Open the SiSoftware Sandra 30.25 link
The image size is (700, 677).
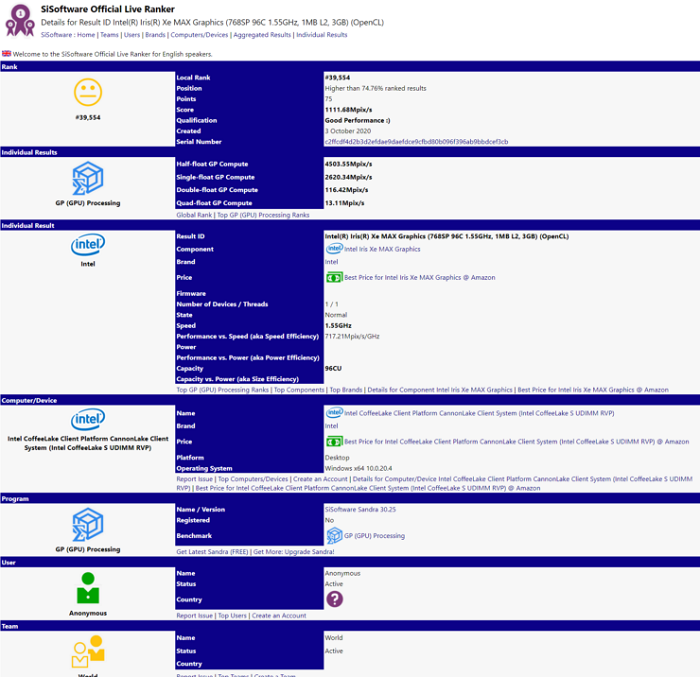(x=360, y=509)
